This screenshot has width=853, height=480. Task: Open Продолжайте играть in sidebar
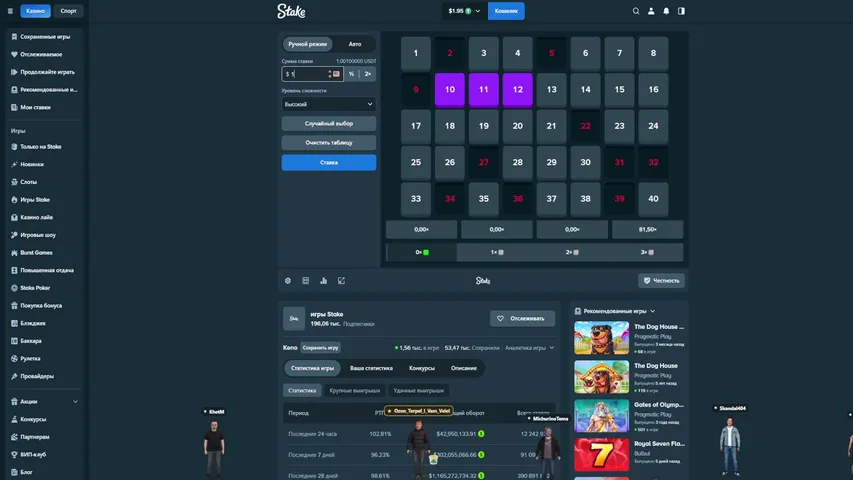45,72
